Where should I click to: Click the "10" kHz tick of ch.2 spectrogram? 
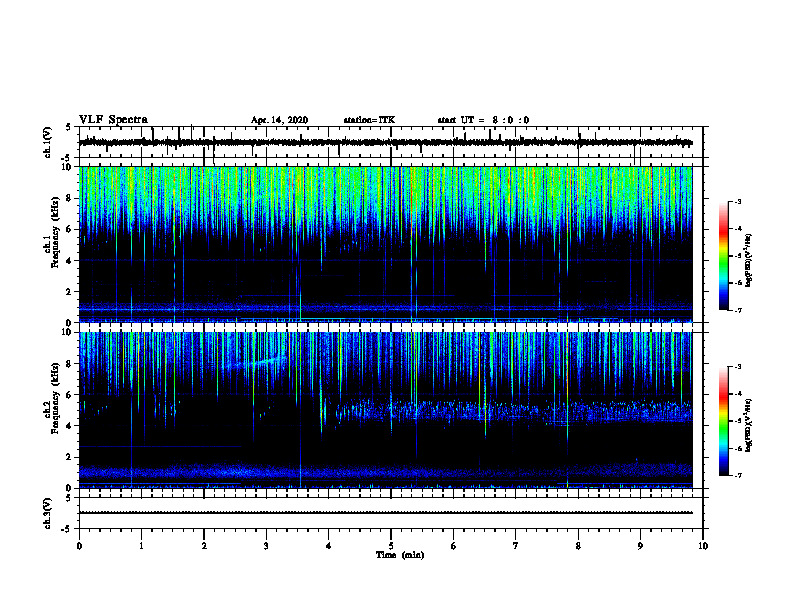(x=68, y=333)
